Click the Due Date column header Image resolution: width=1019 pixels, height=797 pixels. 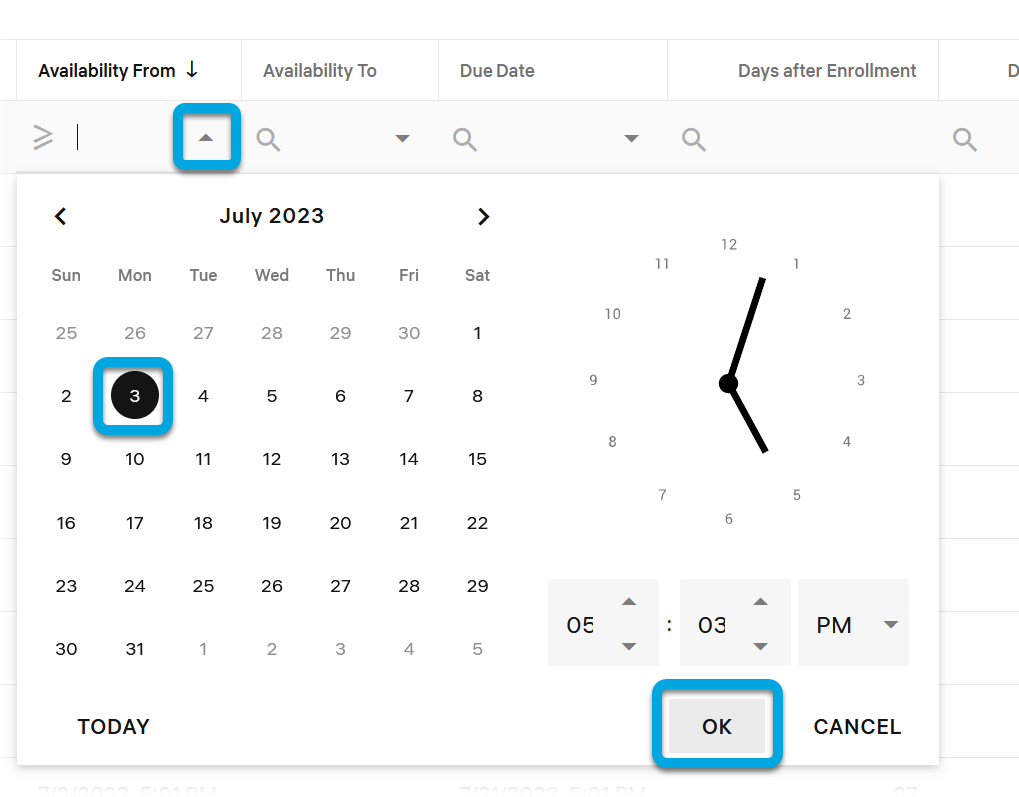click(x=497, y=71)
